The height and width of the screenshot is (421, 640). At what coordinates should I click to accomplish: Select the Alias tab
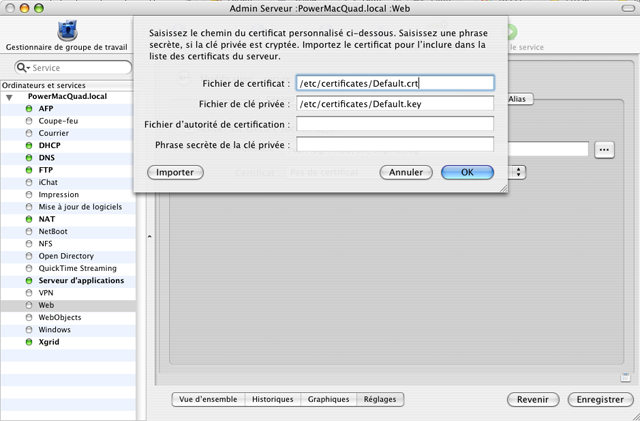[x=520, y=99]
